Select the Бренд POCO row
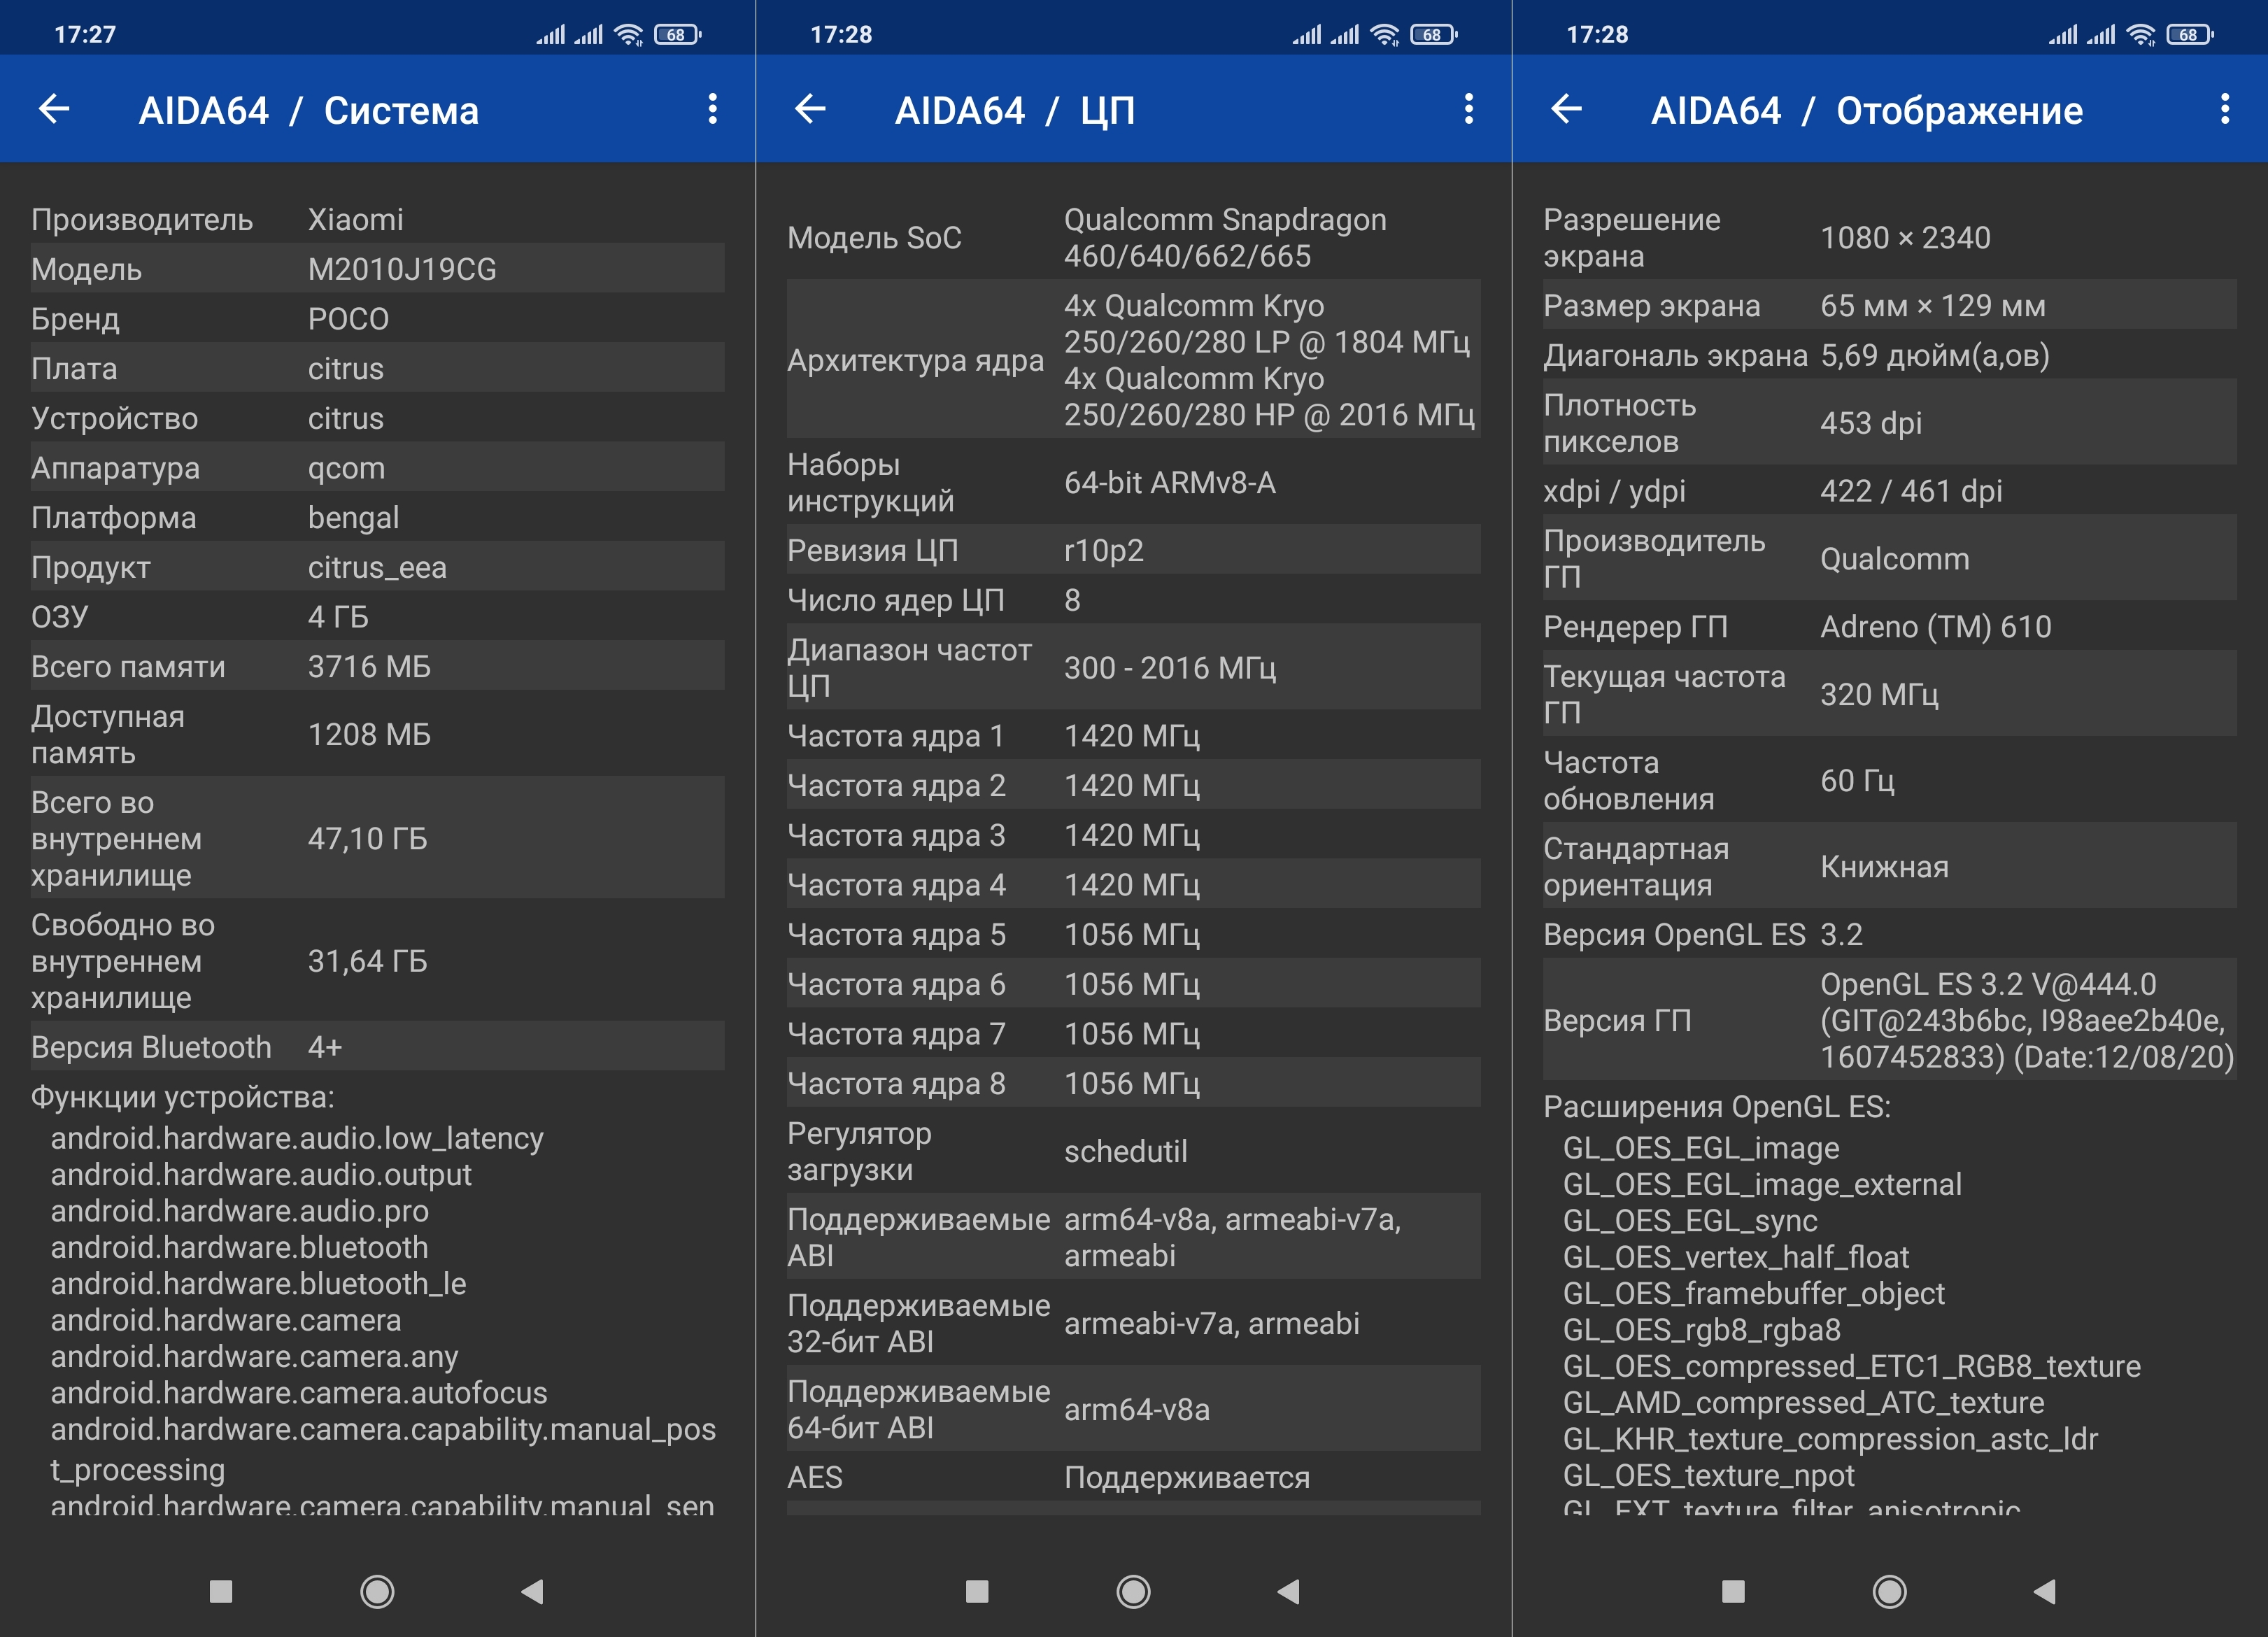The image size is (2268, 1637). point(377,318)
